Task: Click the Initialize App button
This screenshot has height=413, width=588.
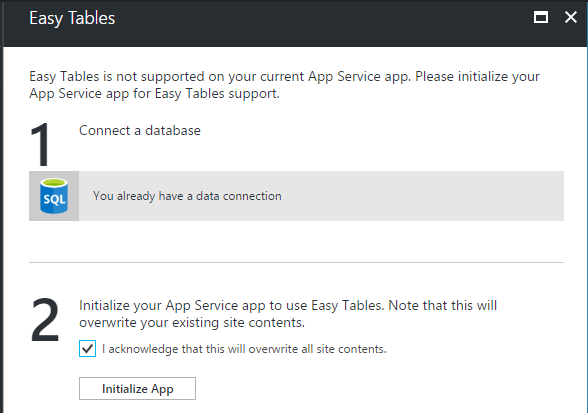Action: click(x=137, y=389)
